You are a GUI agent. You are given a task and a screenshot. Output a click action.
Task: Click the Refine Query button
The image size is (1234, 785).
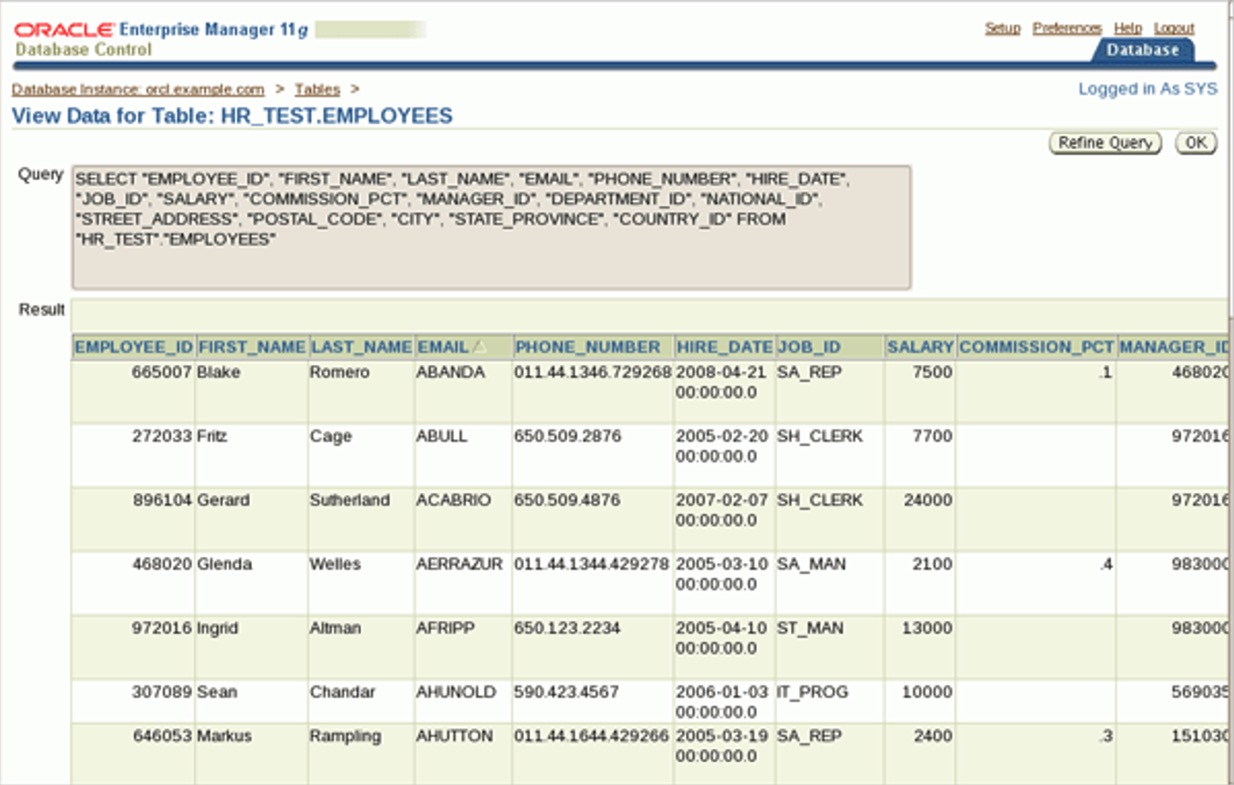(1105, 143)
